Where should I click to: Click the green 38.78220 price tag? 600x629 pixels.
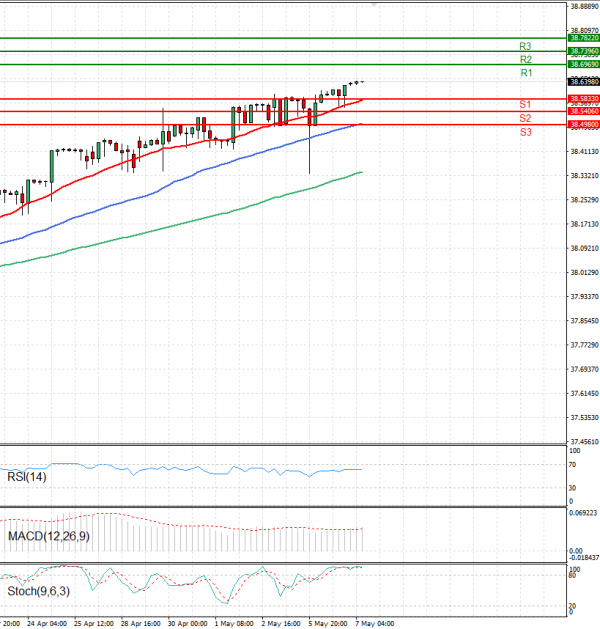point(582,38)
